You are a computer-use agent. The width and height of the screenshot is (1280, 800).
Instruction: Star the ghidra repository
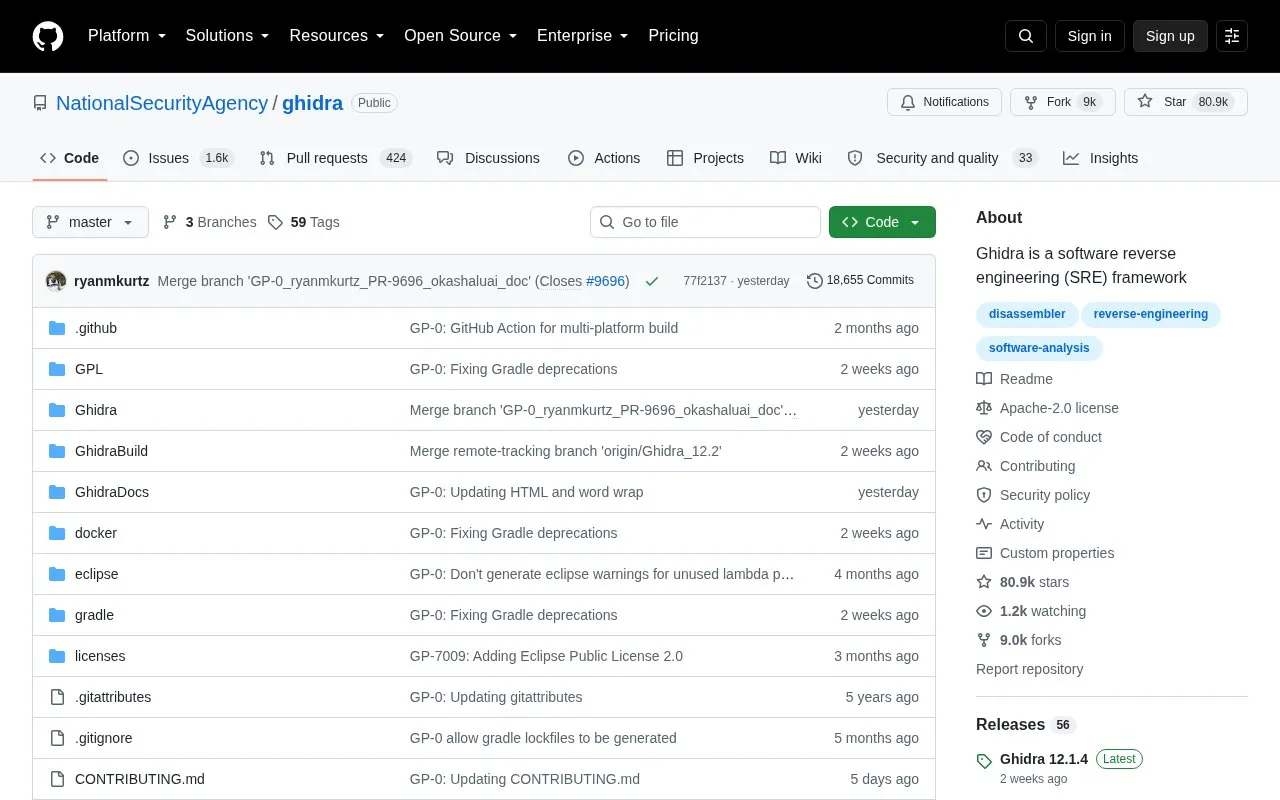click(x=1186, y=102)
